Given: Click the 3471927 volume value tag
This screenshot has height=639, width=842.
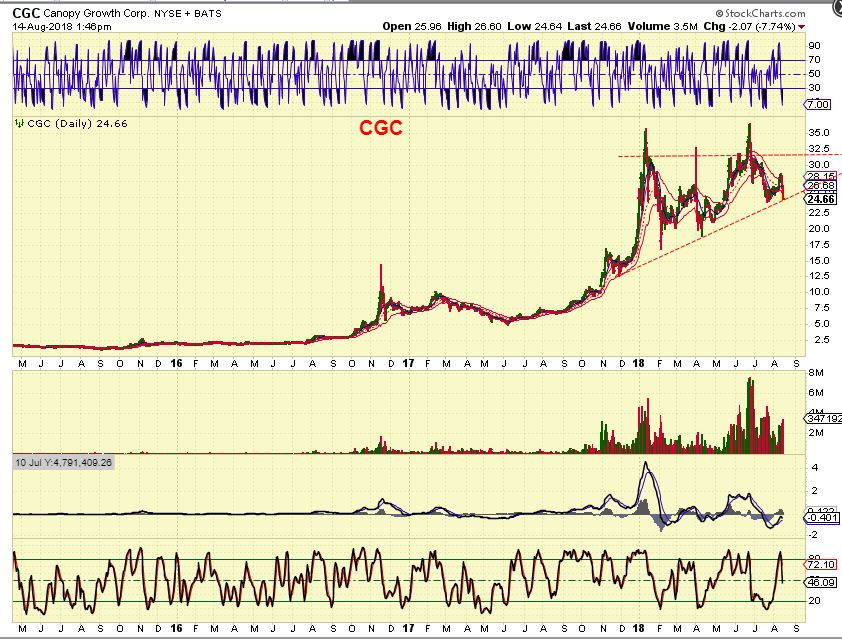Looking at the screenshot, I should coord(823,418).
